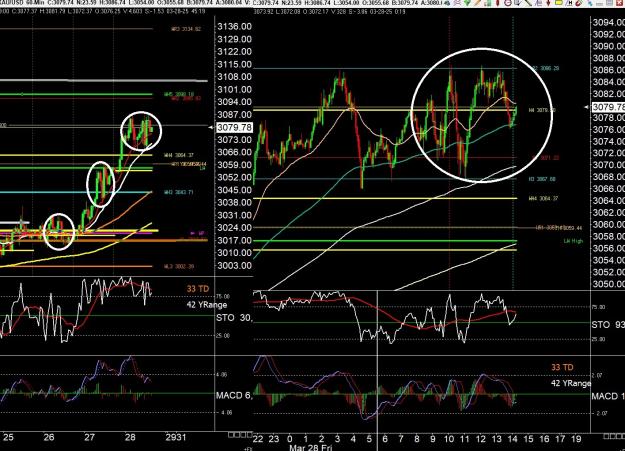
Task: Click the MM4 3064.37 level label on right chart
Action: [542, 198]
